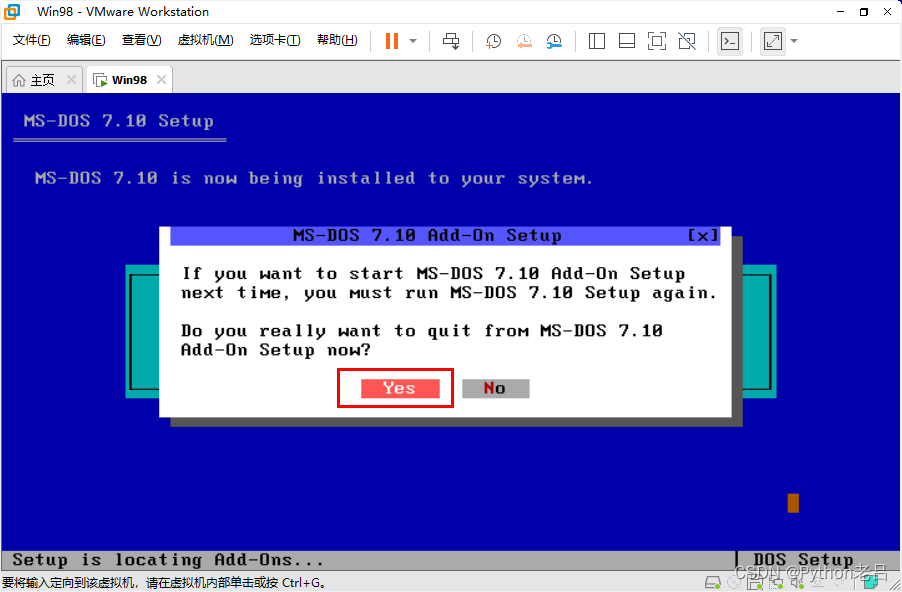Pause the Win98 virtual machine
This screenshot has width=902, height=592.
point(392,41)
